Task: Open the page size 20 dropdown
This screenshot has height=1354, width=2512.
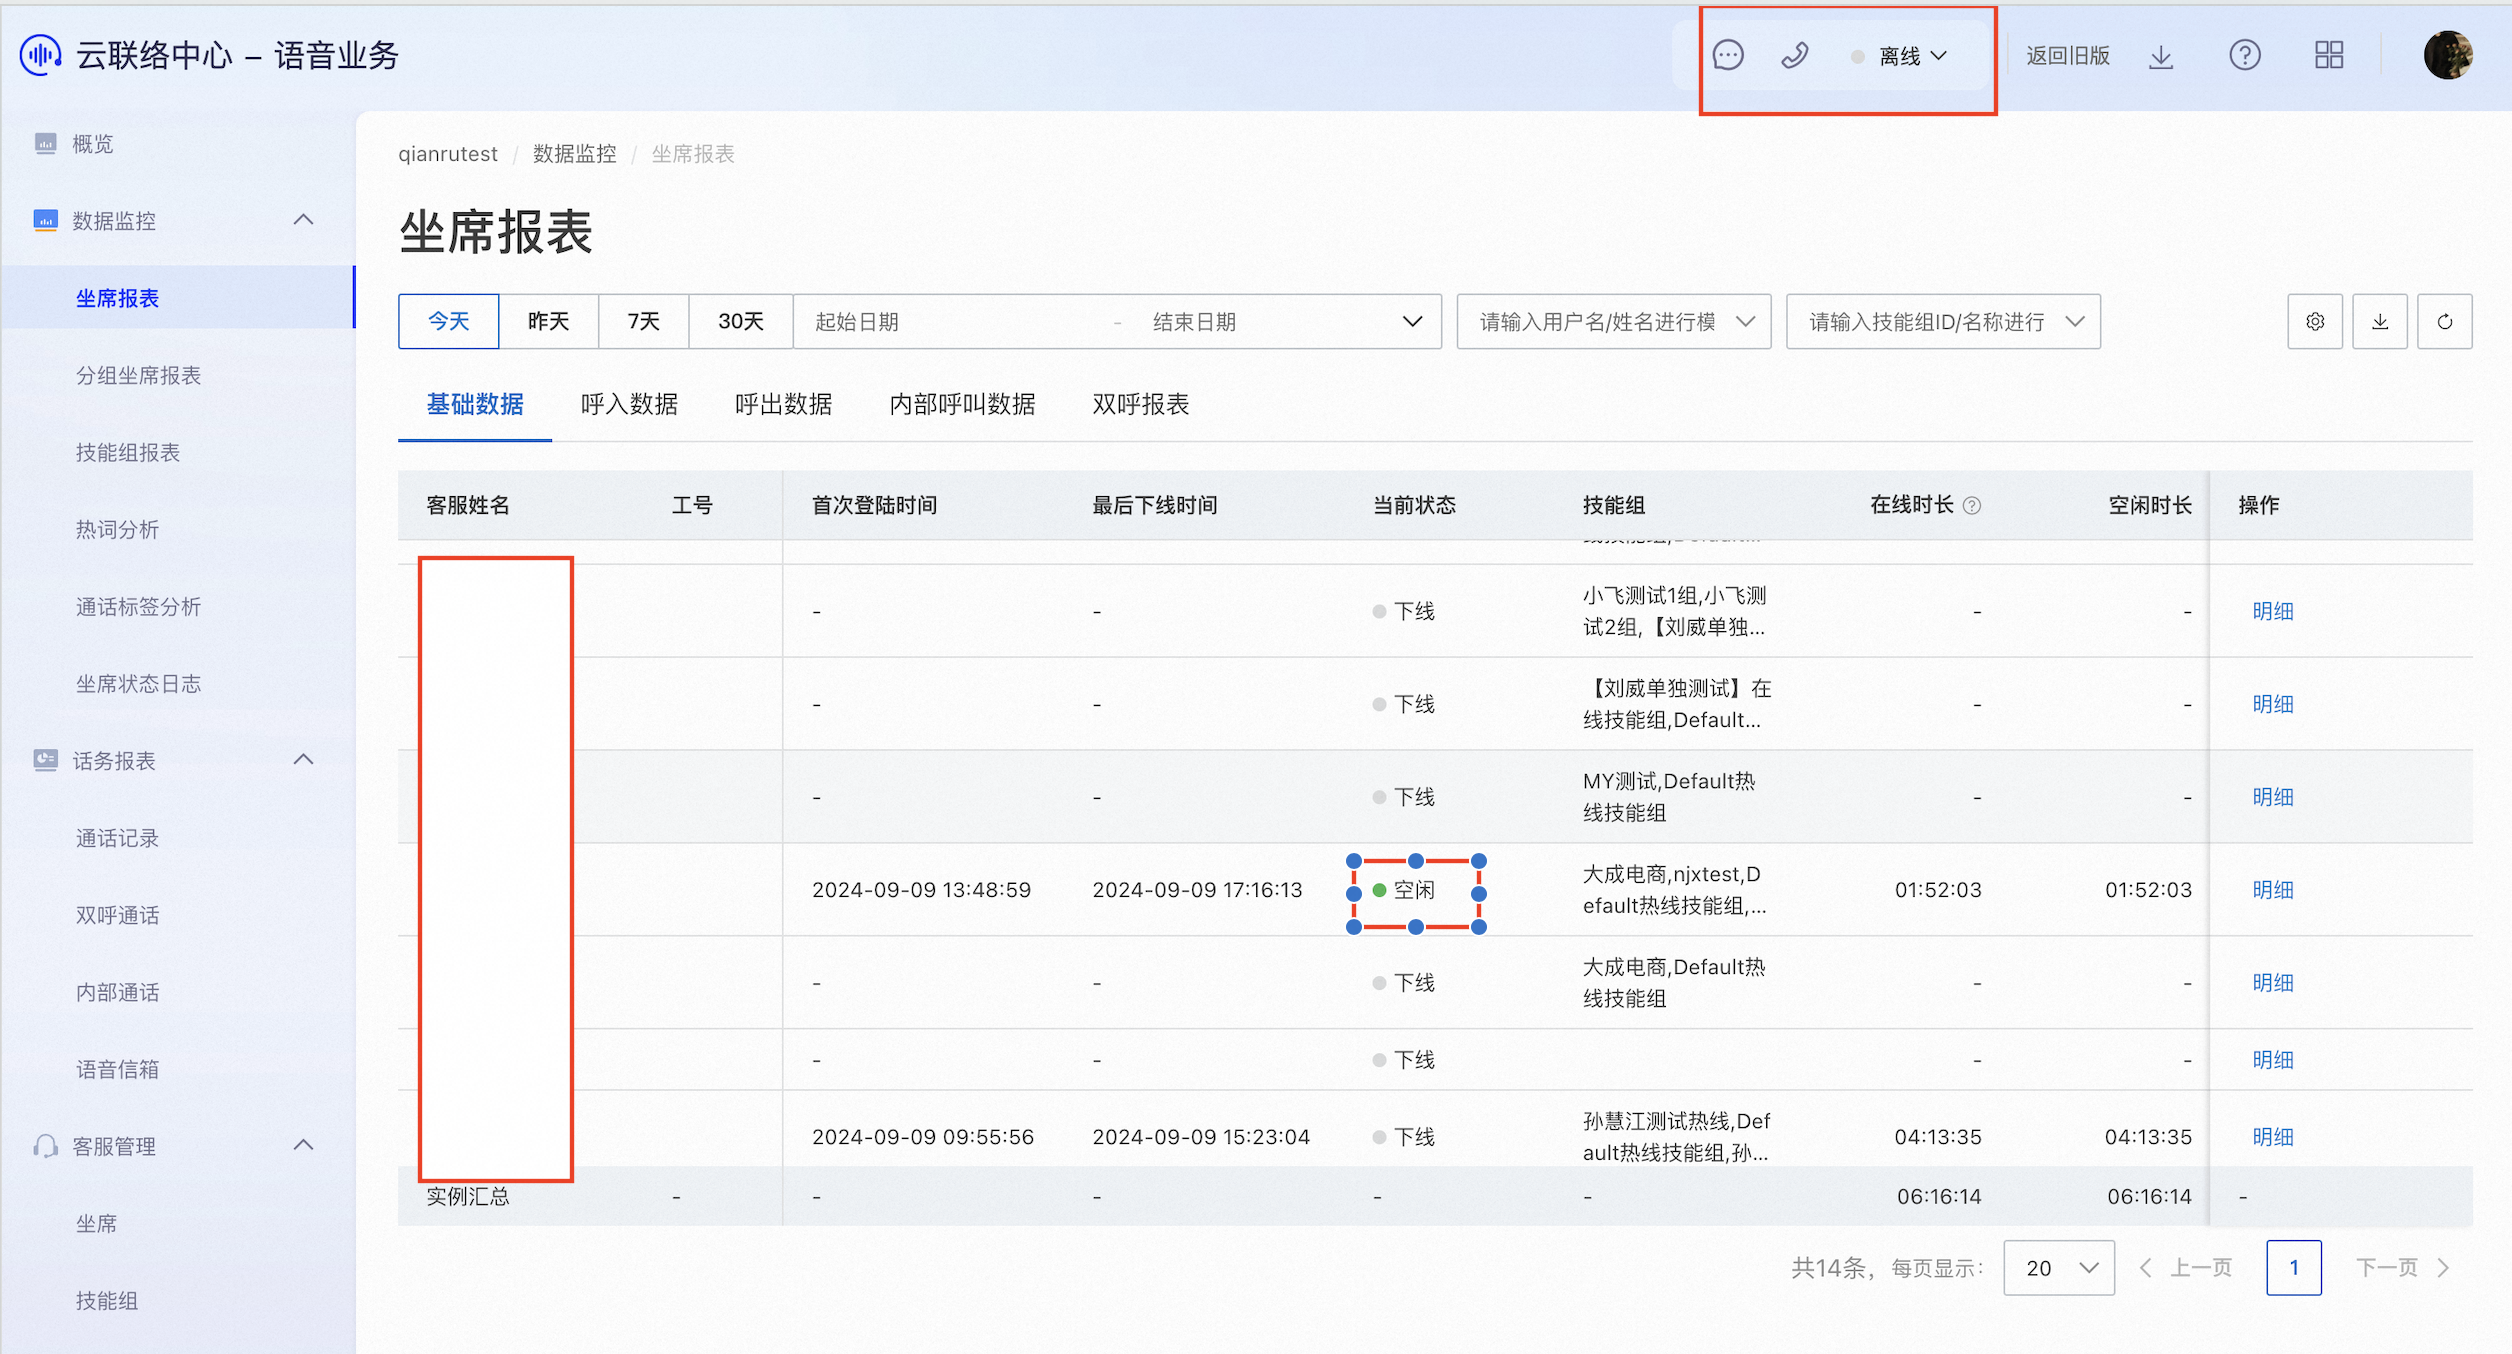Action: click(x=2059, y=1268)
